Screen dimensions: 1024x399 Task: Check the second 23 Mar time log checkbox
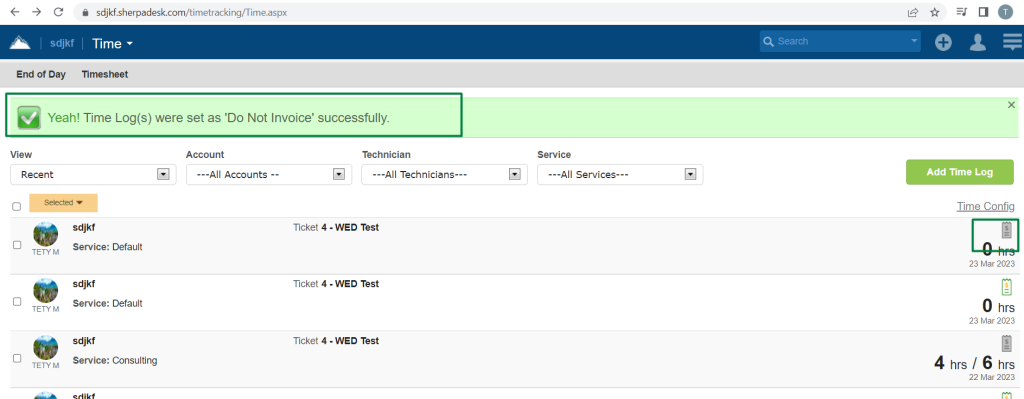(17, 302)
